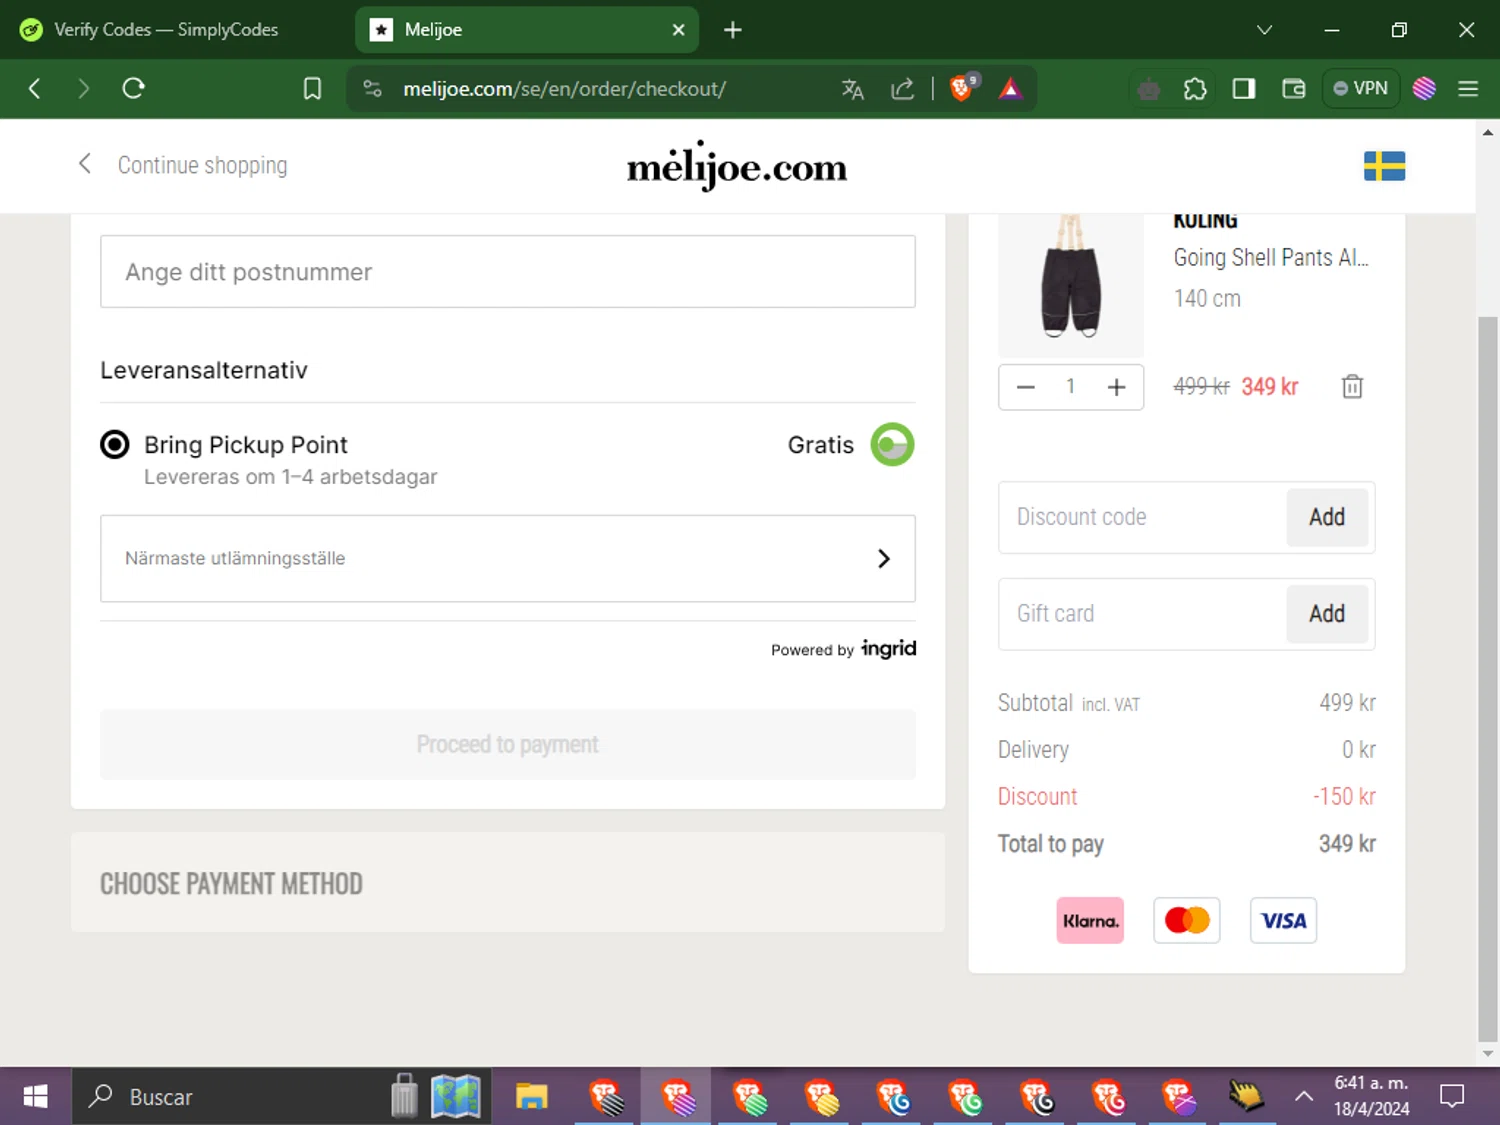Focus the 'Ange ditt postnummer' field
1500x1125 pixels.
tap(508, 272)
